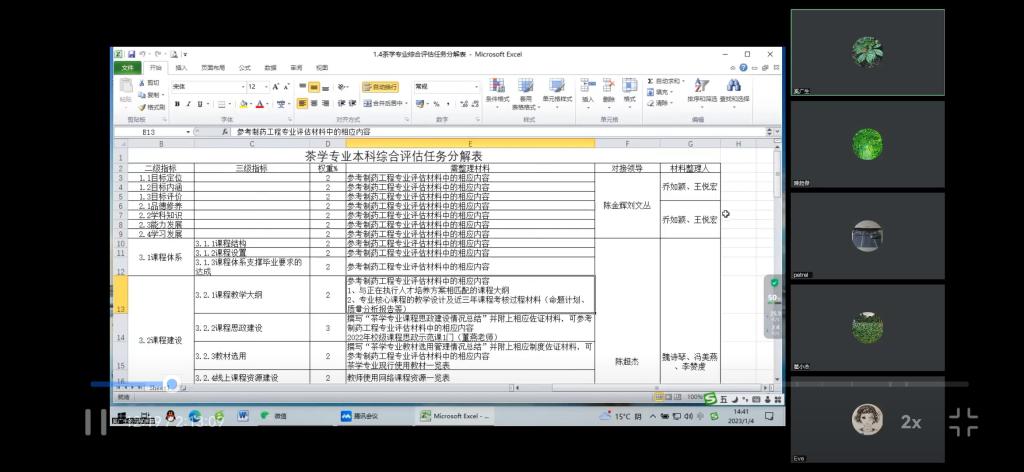Click the Cut (剪切) scissors icon
This screenshot has height=472, width=1024.
[151, 83]
